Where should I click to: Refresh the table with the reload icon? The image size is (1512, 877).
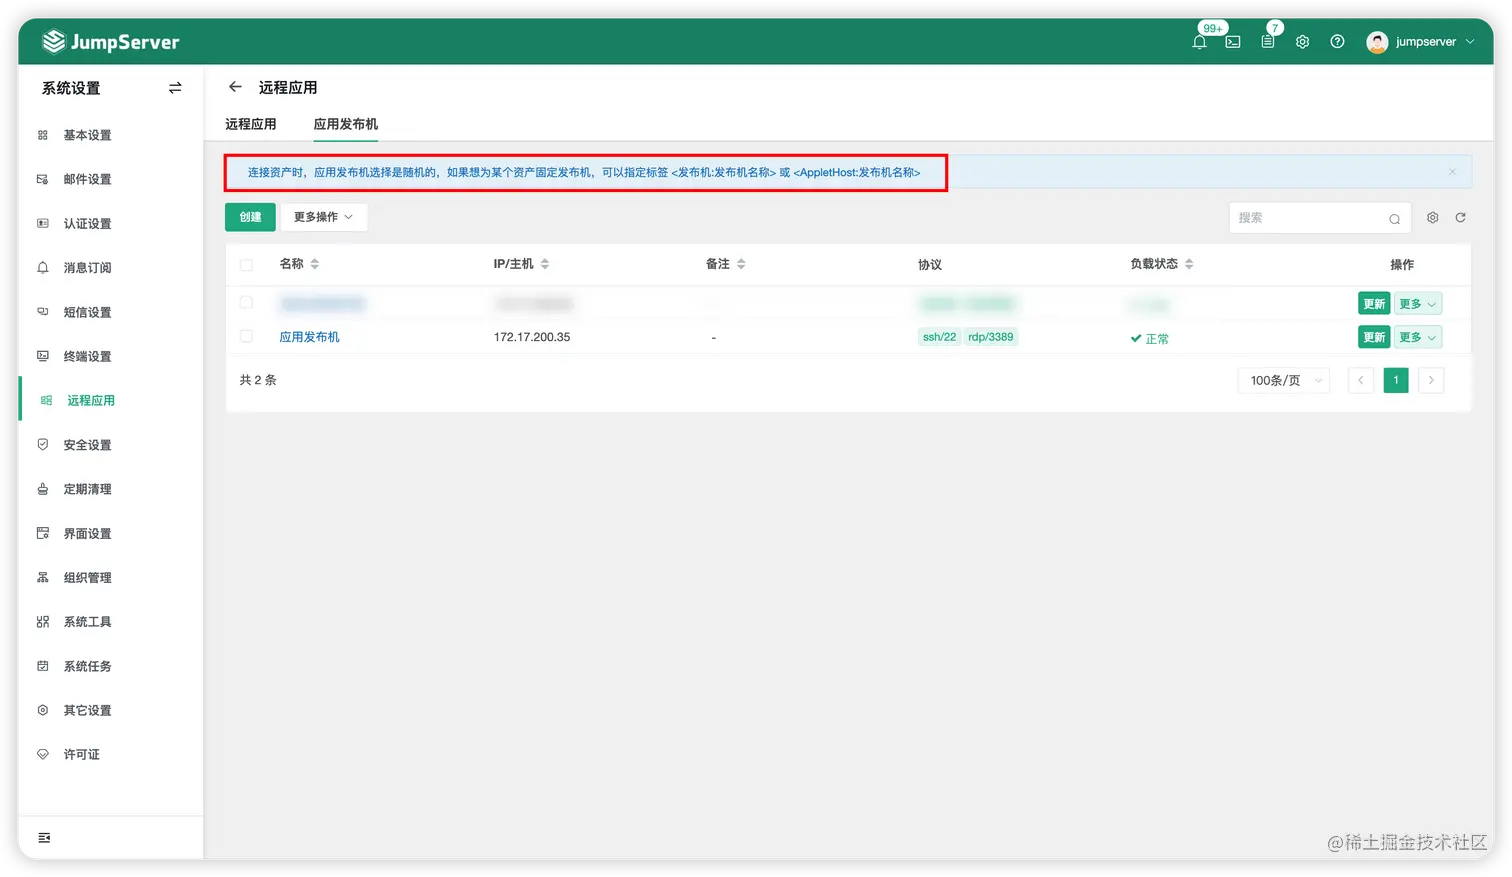(1460, 217)
